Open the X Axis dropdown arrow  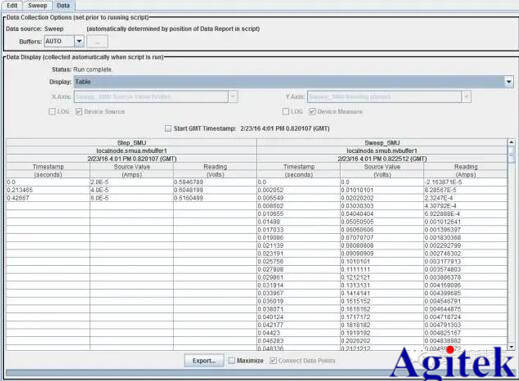click(233, 97)
